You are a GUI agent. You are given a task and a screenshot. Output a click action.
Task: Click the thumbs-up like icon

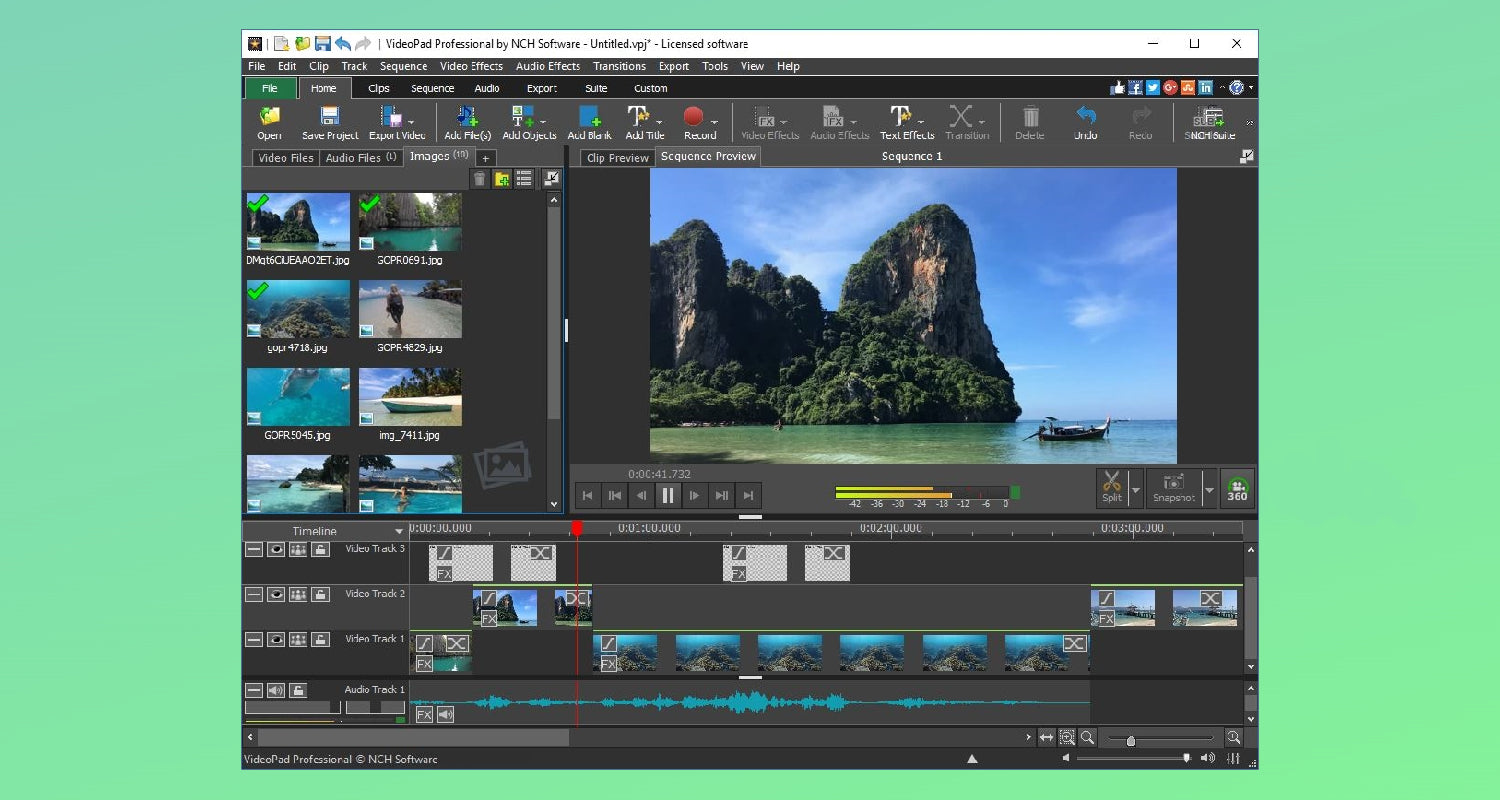tap(1119, 88)
